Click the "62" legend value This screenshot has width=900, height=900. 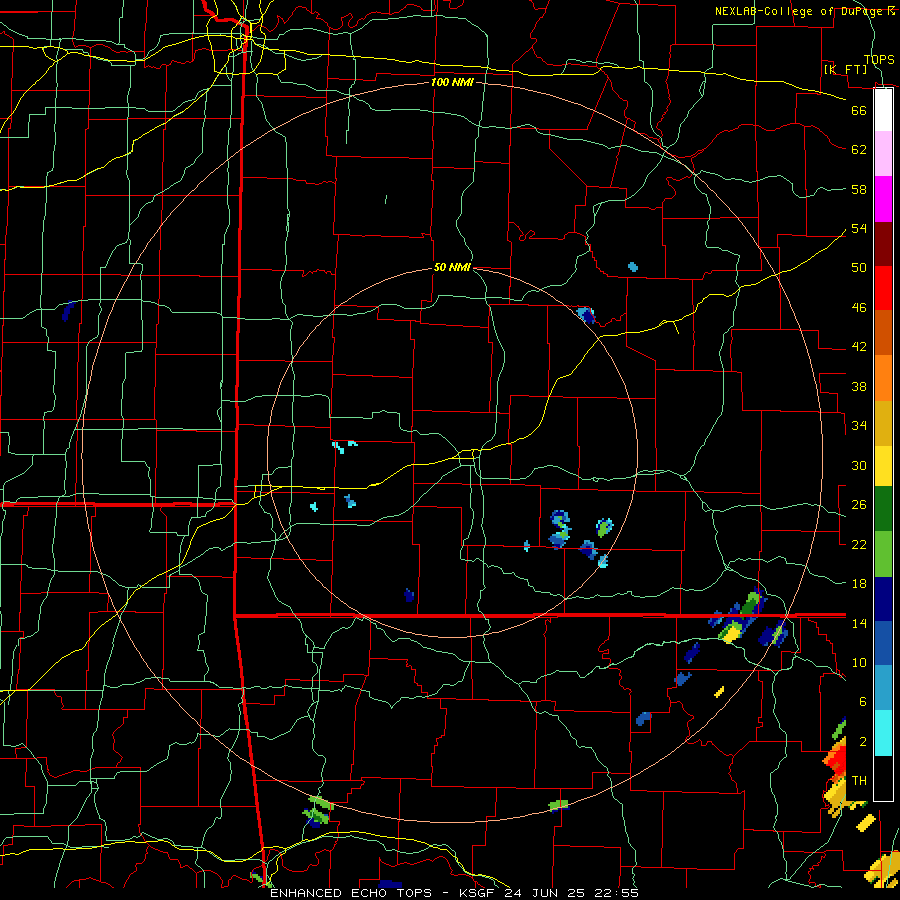tap(859, 150)
